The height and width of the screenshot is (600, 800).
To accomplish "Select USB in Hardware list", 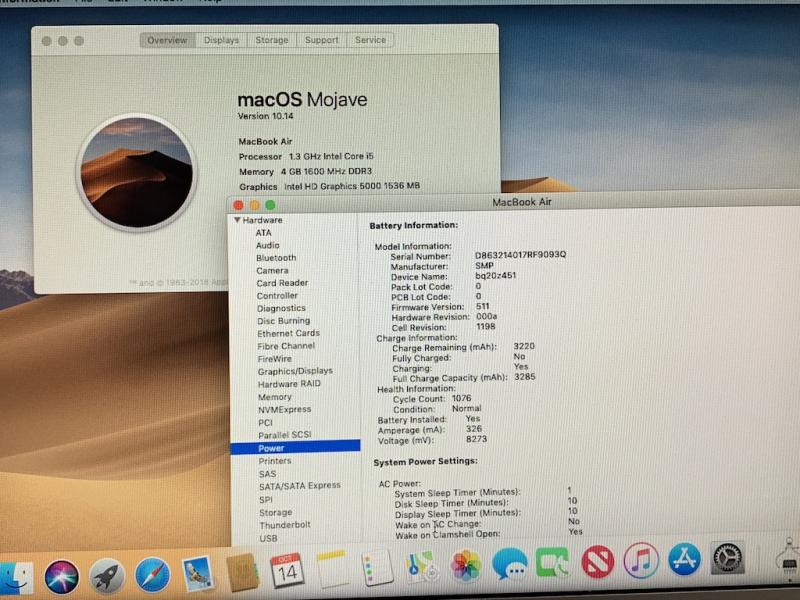I will (x=268, y=538).
